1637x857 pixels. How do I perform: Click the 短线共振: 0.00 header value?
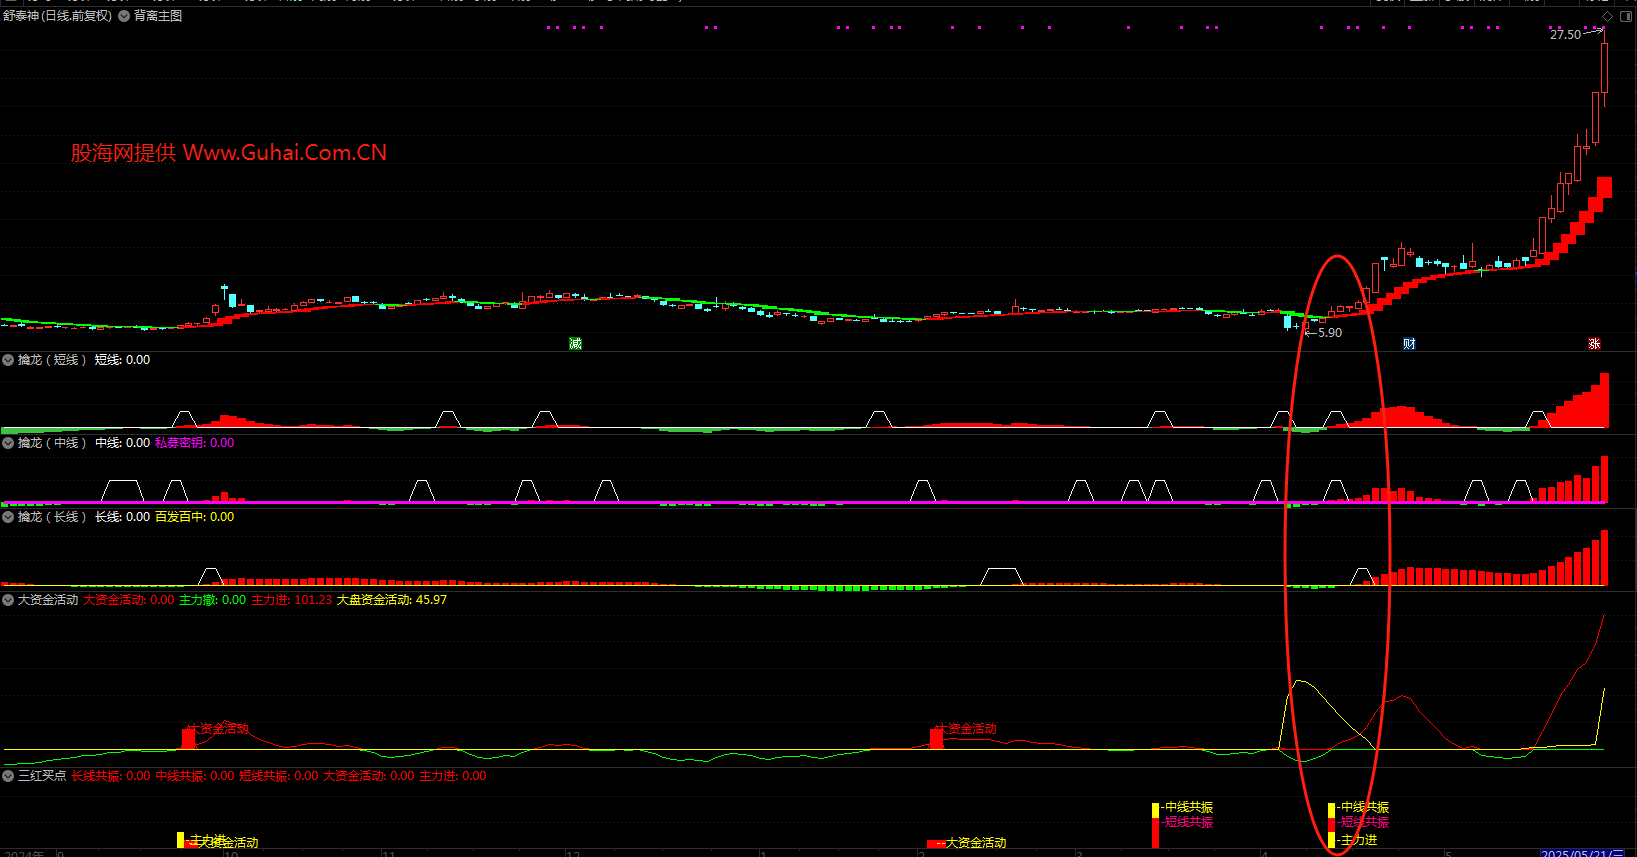pos(279,776)
